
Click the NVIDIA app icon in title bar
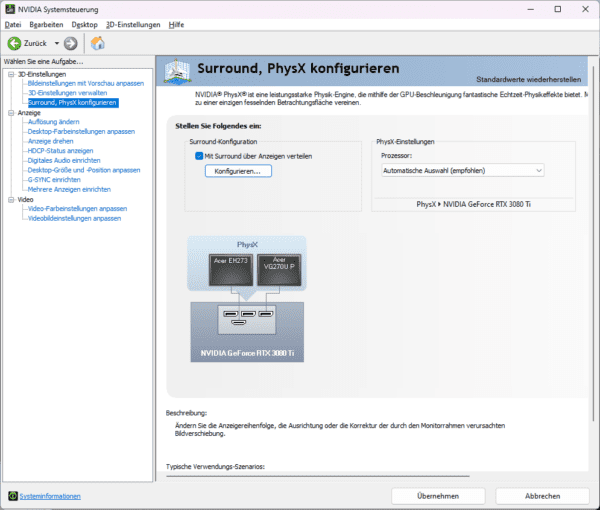point(10,9)
